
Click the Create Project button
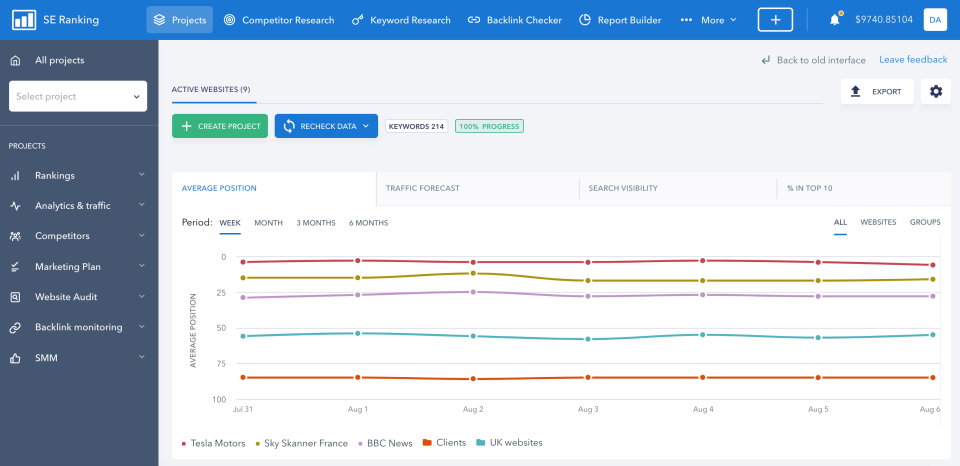(219, 126)
